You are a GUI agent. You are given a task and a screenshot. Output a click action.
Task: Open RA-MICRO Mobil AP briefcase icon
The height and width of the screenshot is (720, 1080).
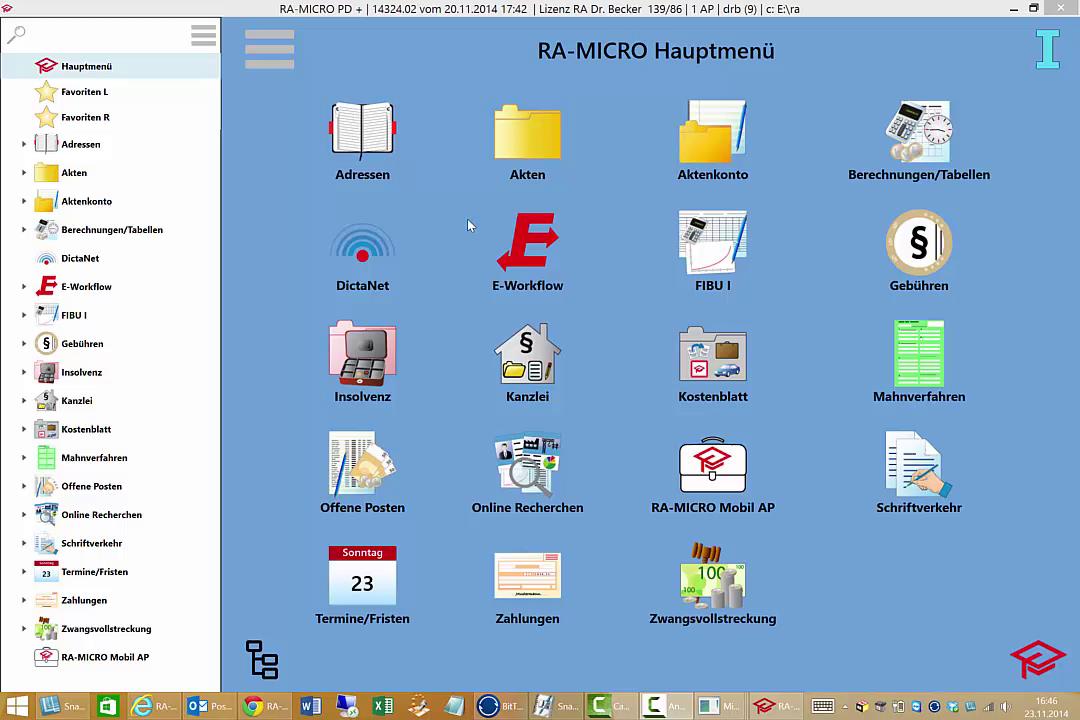(x=712, y=466)
